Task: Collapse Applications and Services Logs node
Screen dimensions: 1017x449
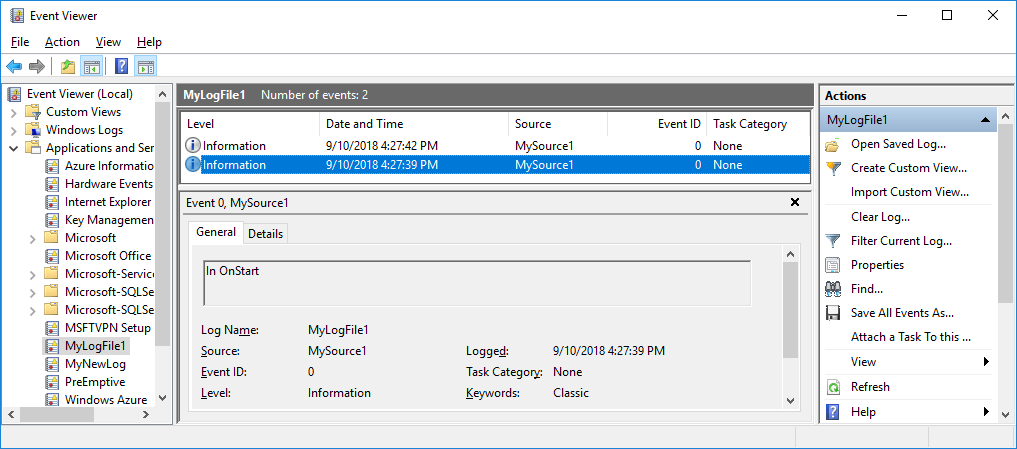Action: click(x=14, y=148)
